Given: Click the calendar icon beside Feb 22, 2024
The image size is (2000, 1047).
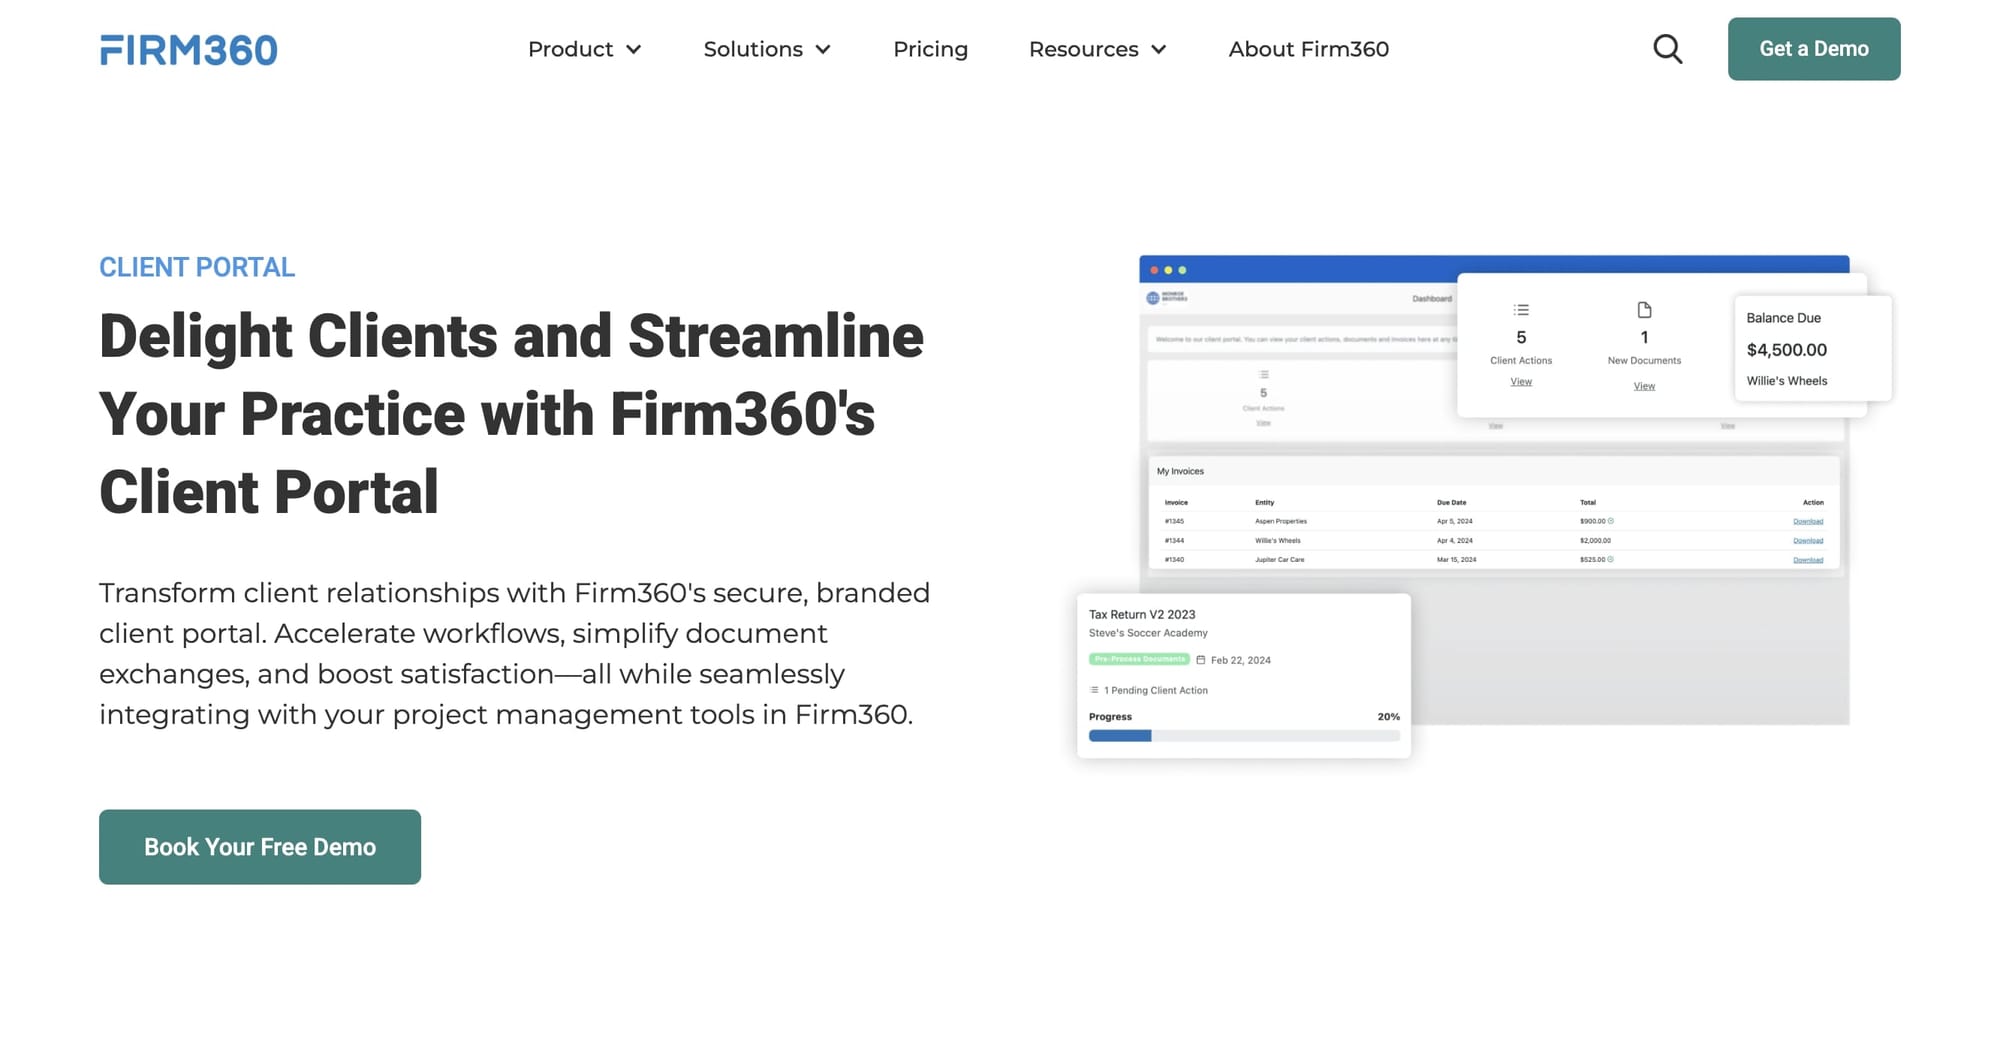Looking at the screenshot, I should coord(1201,660).
